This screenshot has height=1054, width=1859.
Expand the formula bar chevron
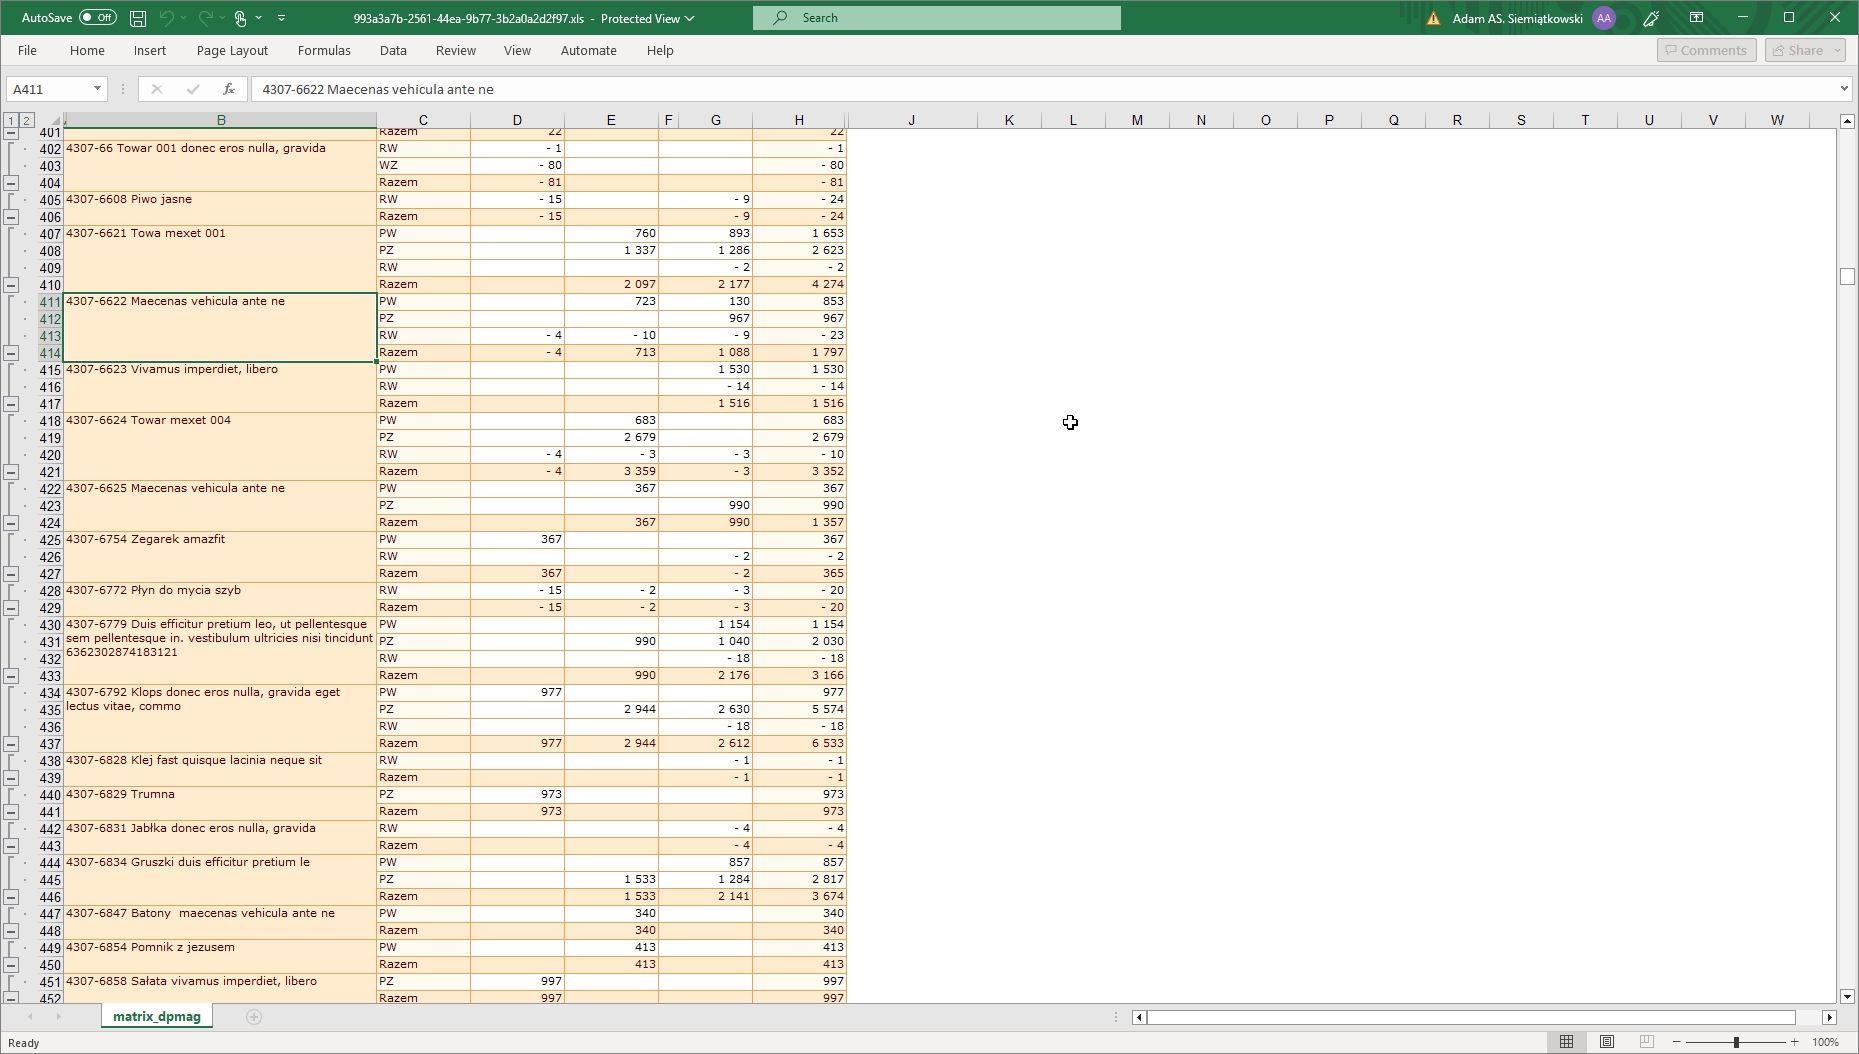[1844, 89]
